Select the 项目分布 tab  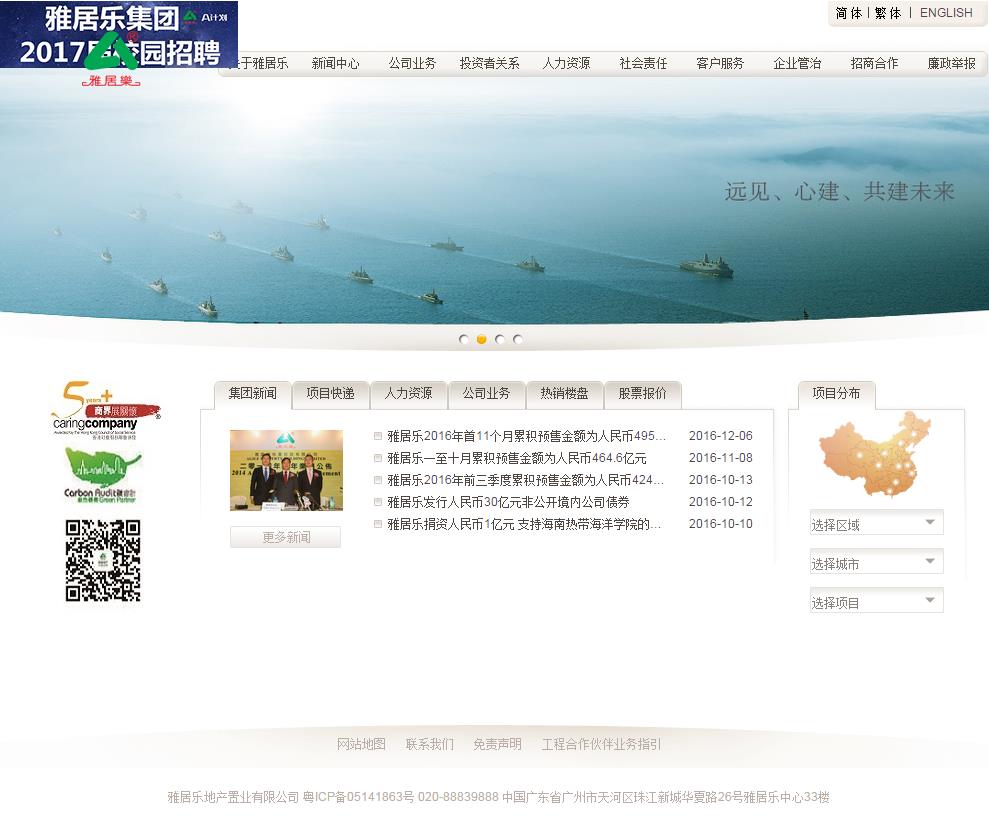click(836, 394)
